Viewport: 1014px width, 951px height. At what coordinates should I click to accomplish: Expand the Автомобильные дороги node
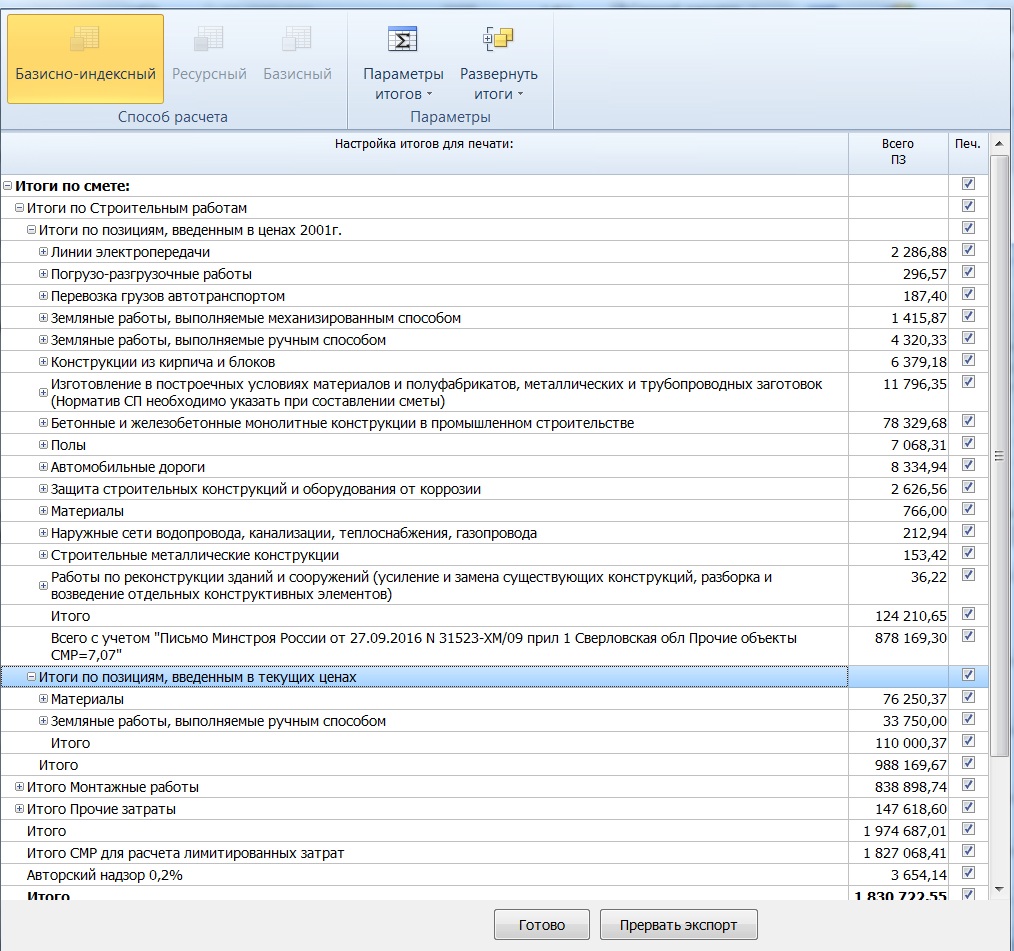(43, 467)
